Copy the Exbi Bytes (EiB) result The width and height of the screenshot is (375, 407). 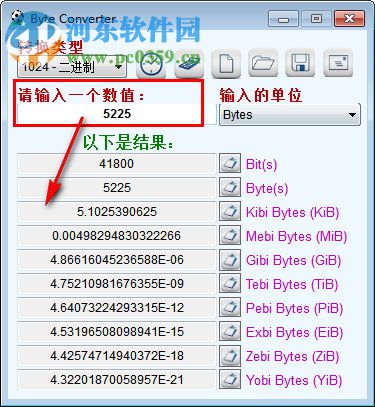pos(230,331)
